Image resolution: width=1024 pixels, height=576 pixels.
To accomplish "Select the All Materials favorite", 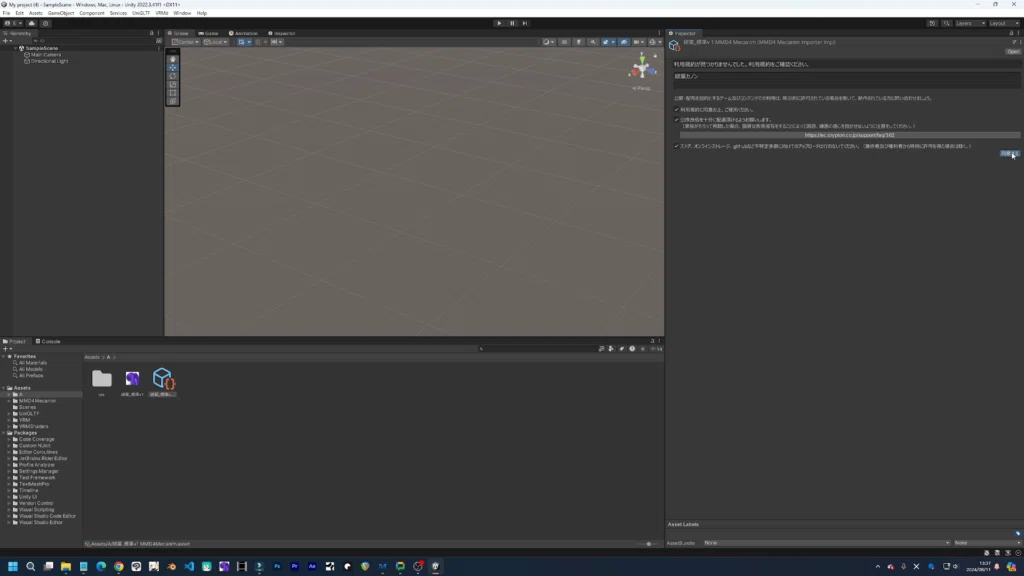I will coord(33,363).
